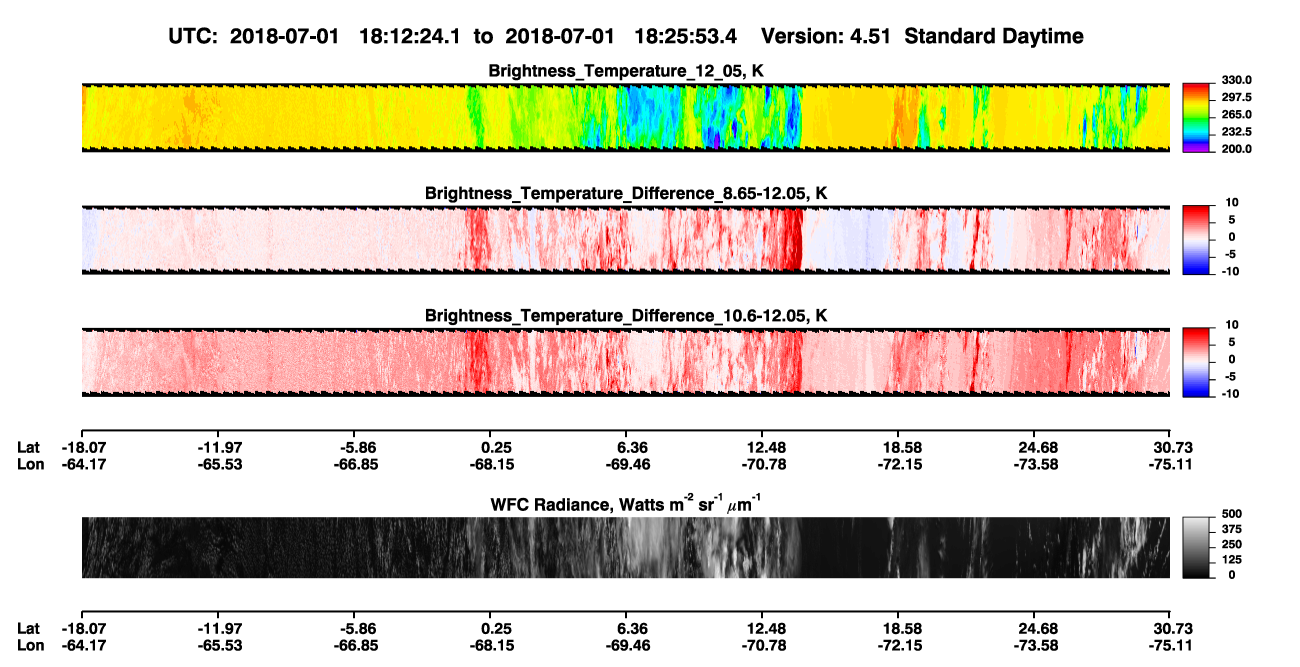Click longitude '-68.15' beneath the WFC Radiance image

[493, 646]
